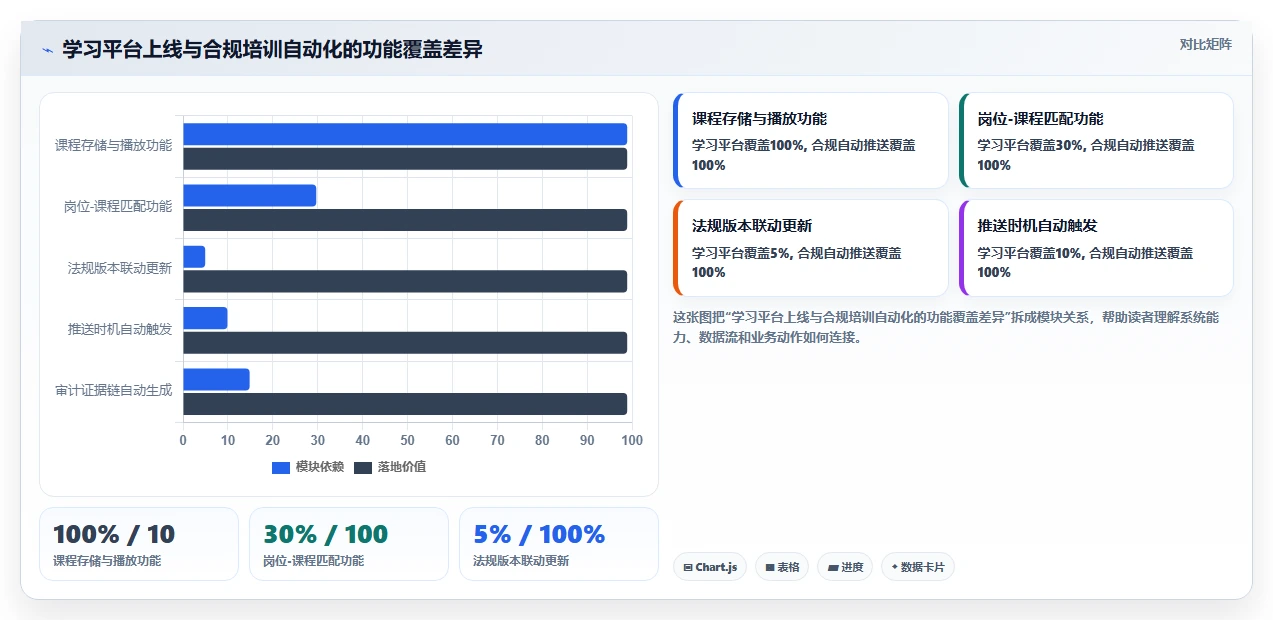Click the blue bar for 法规版本联动更新
This screenshot has height=620, width=1273.
tap(194, 257)
